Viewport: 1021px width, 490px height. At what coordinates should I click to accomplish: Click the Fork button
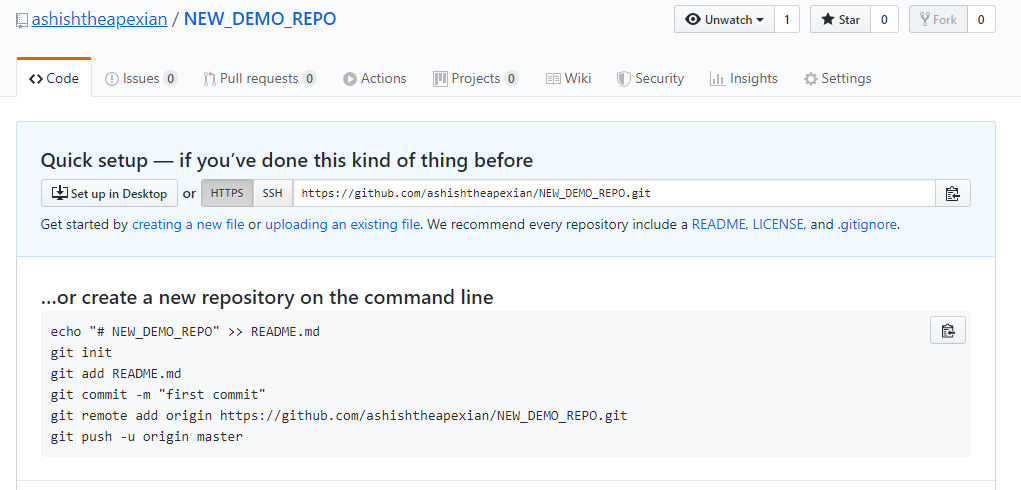pyautogui.click(x=938, y=20)
